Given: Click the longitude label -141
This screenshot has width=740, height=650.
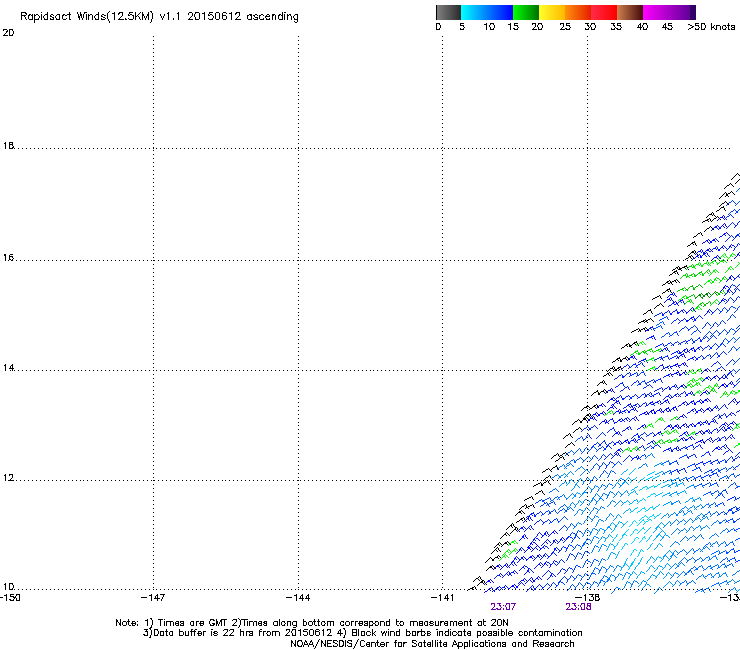Looking at the screenshot, I should pos(442,598).
